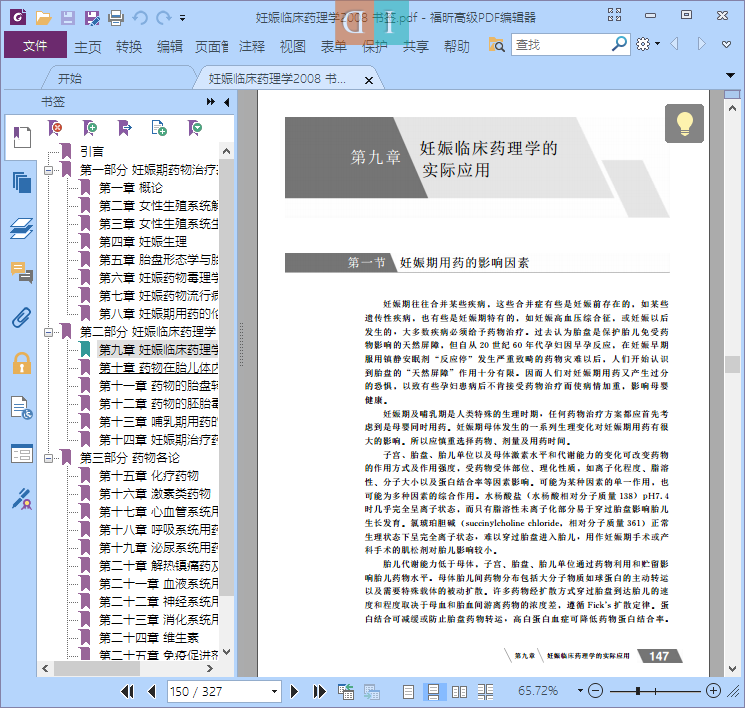Open a file with the folder icon
745x708 pixels.
tap(43, 18)
